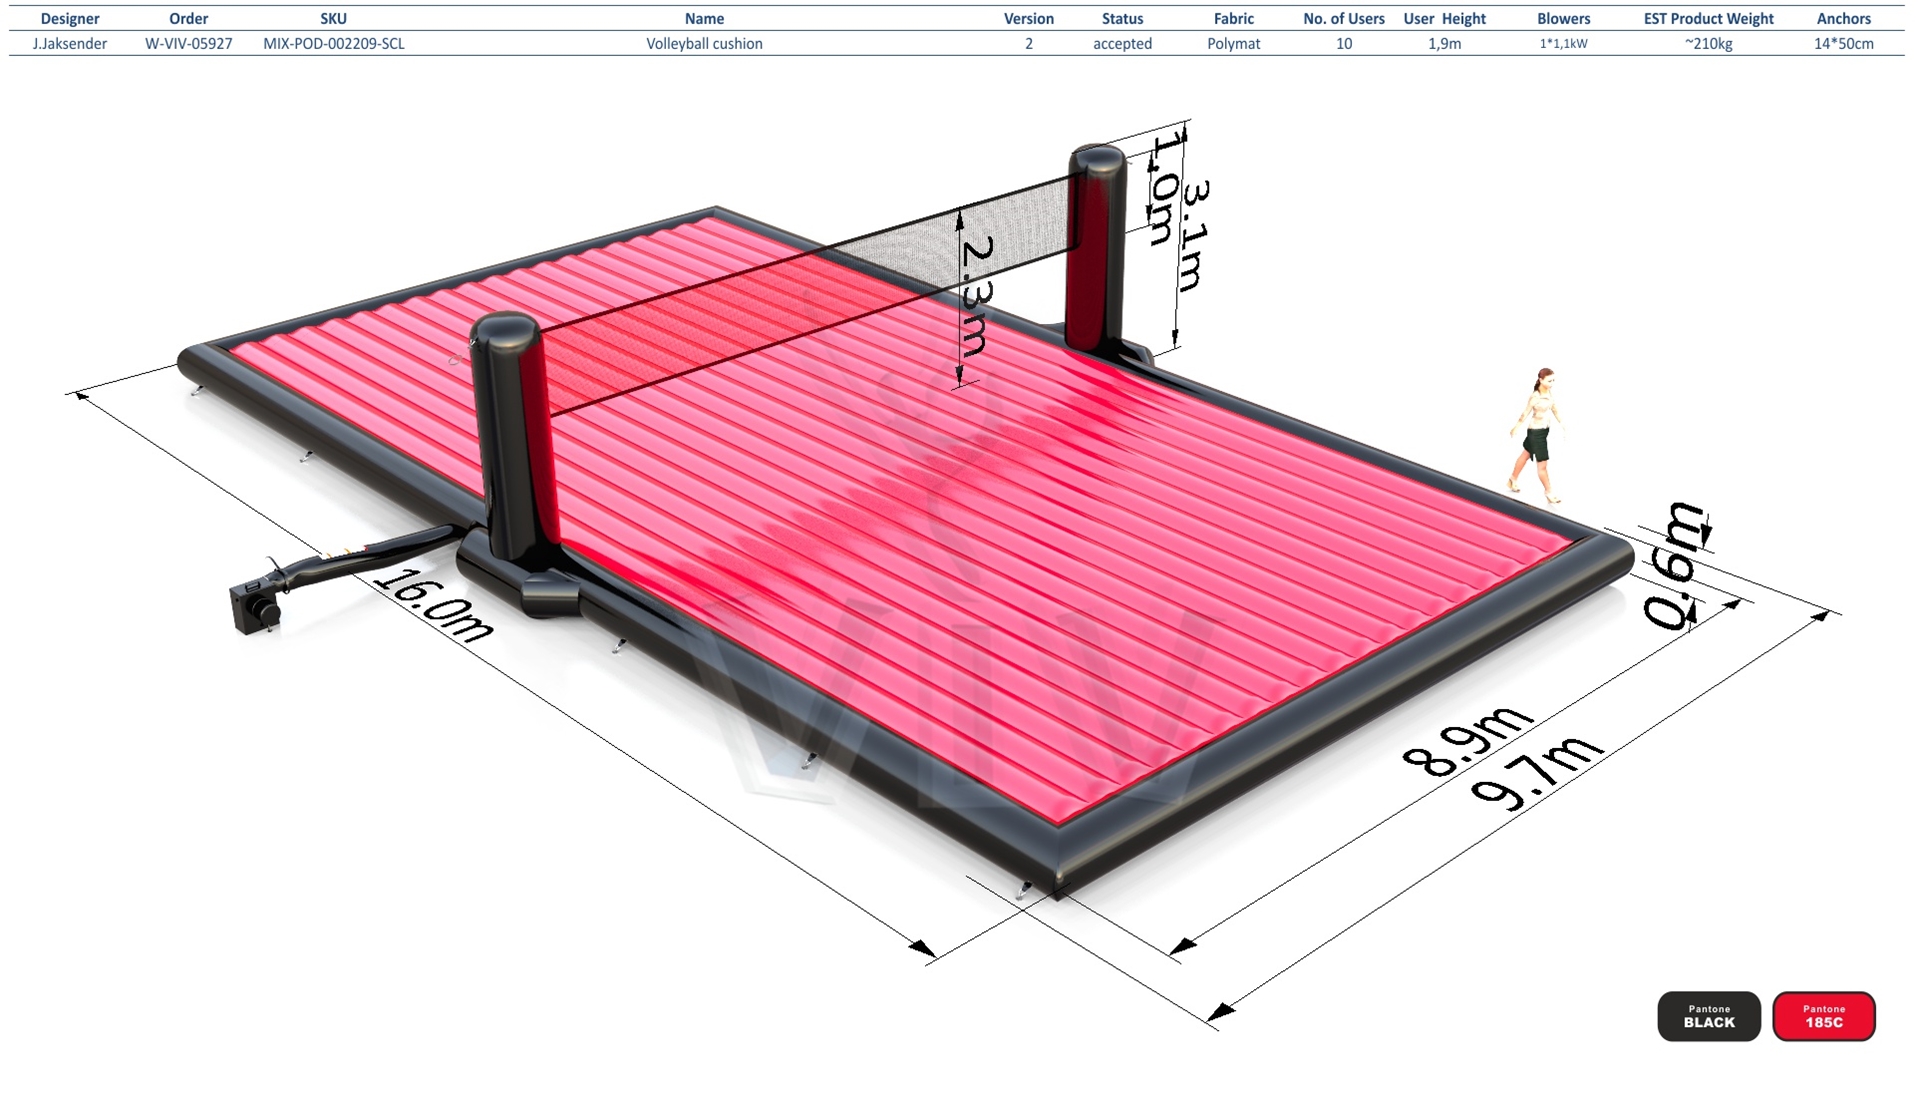Click weight value ~210kg
This screenshot has width=1920, height=1104.
coord(1709,43)
